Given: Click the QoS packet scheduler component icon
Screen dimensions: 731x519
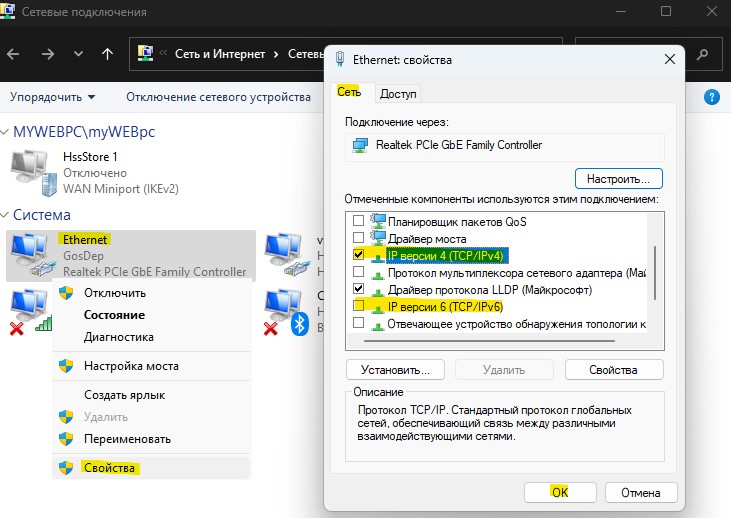Looking at the screenshot, I should click(x=378, y=221).
